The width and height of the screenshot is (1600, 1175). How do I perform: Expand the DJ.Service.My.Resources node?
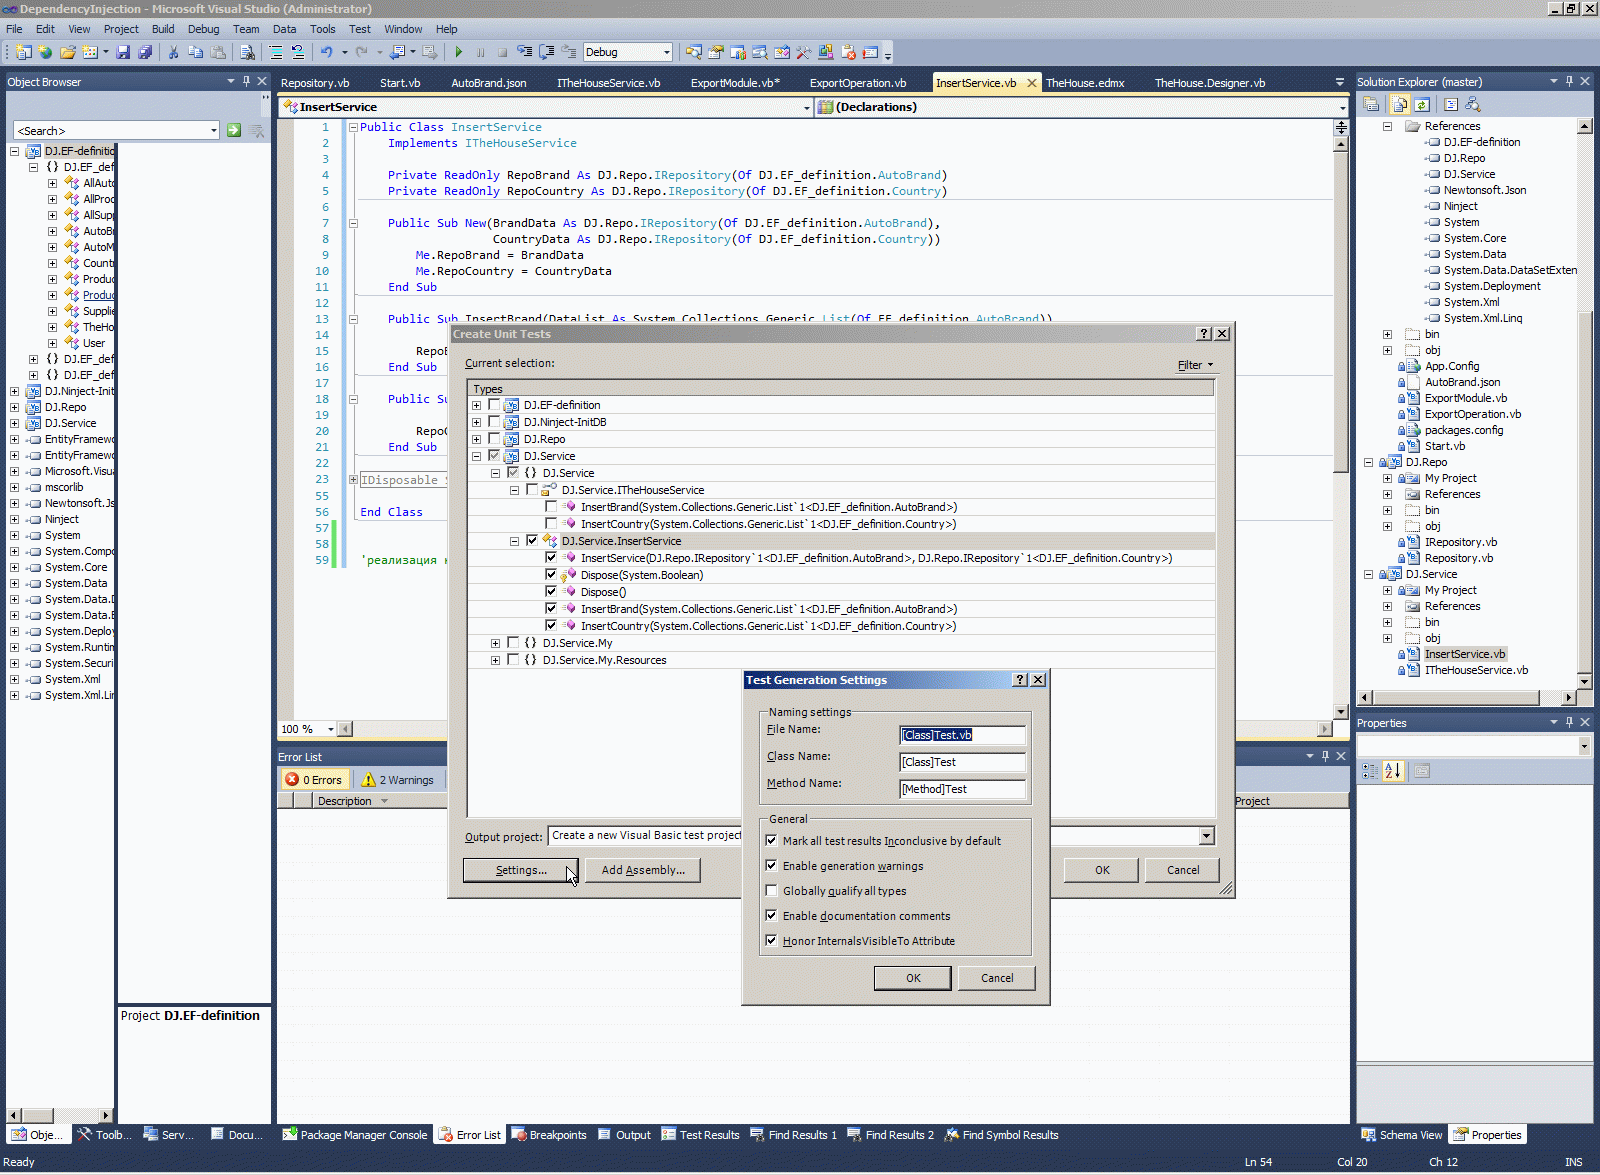(495, 660)
